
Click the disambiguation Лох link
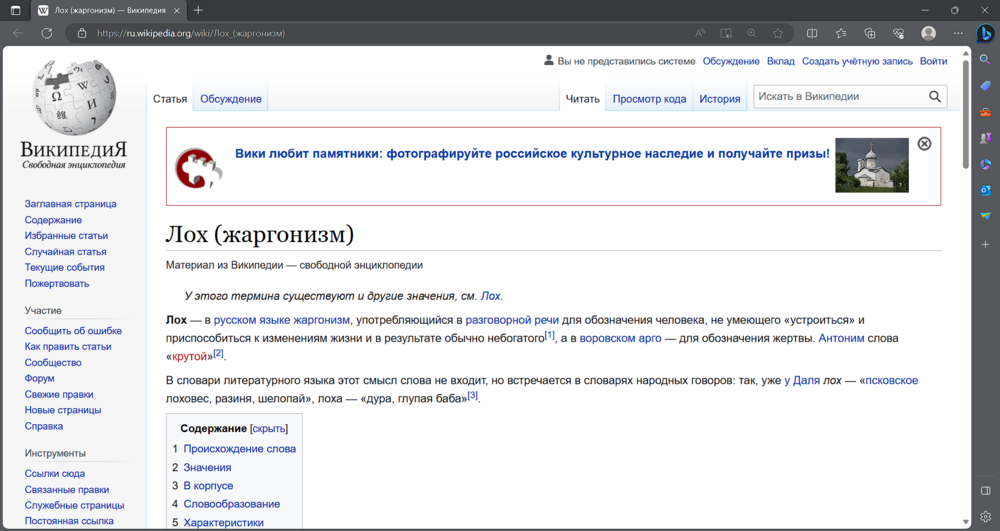(x=490, y=296)
